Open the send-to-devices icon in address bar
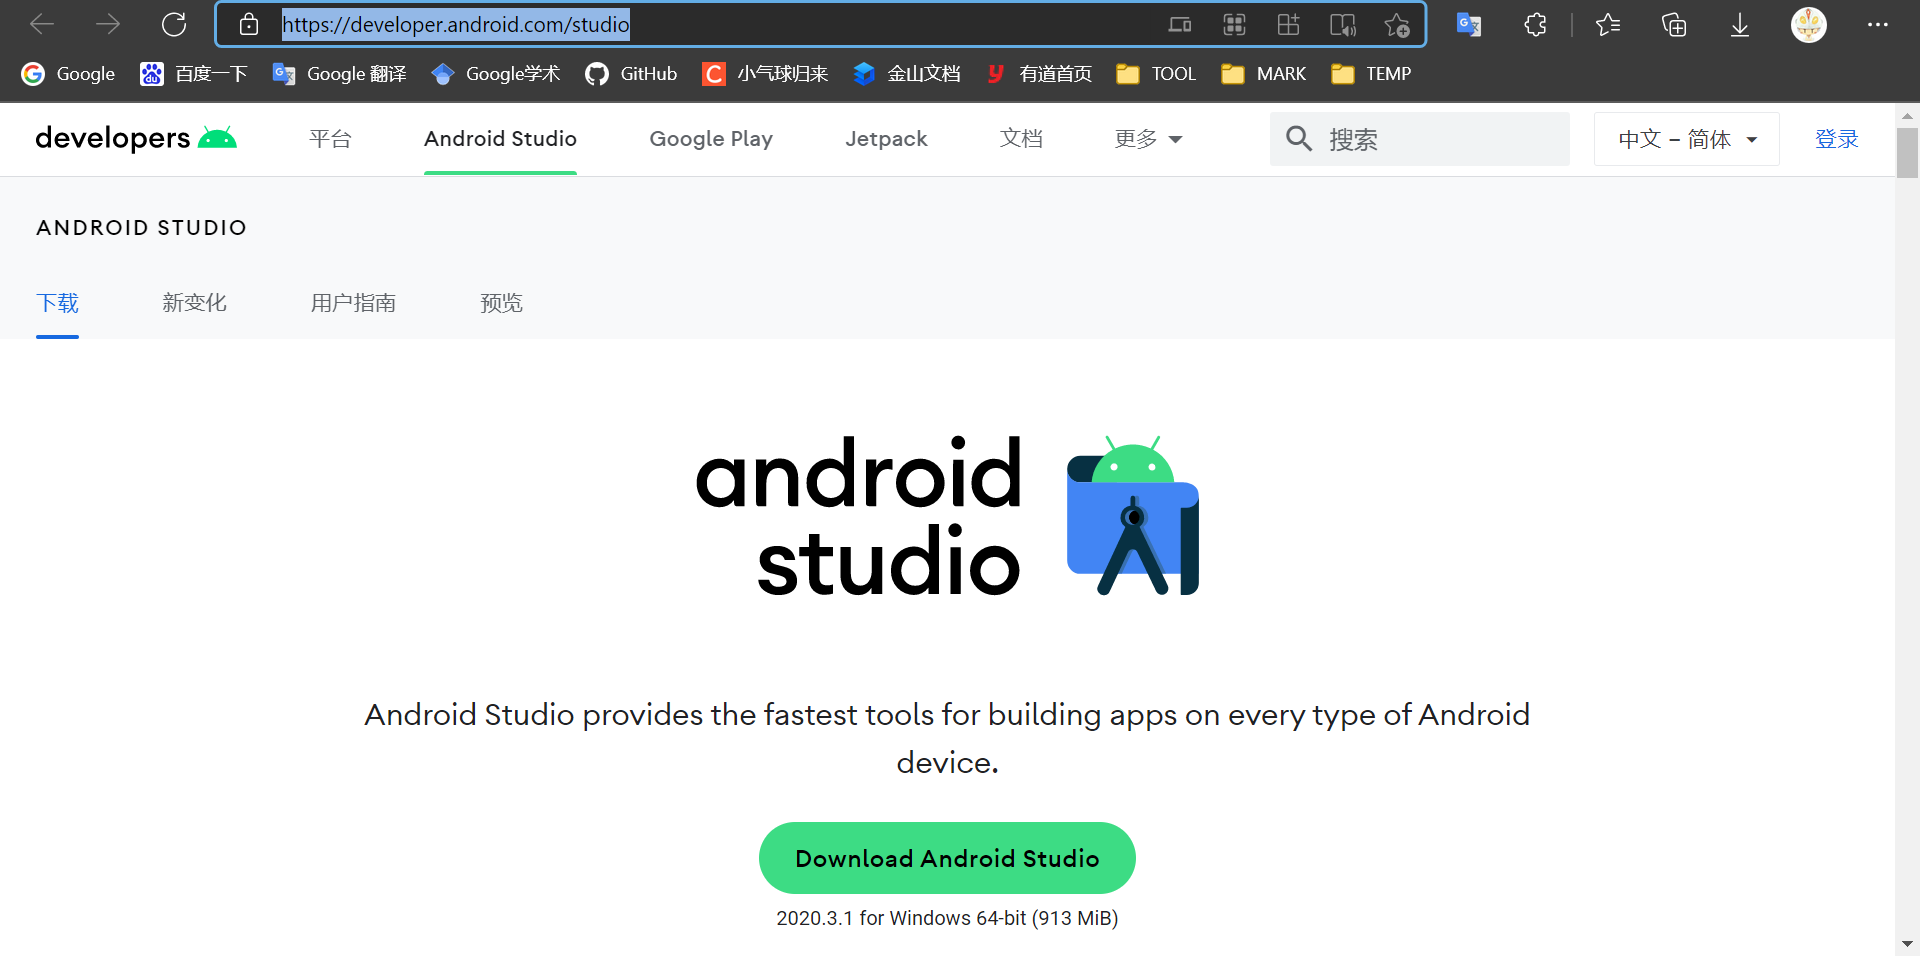Image resolution: width=1920 pixels, height=956 pixels. pyautogui.click(x=1180, y=25)
